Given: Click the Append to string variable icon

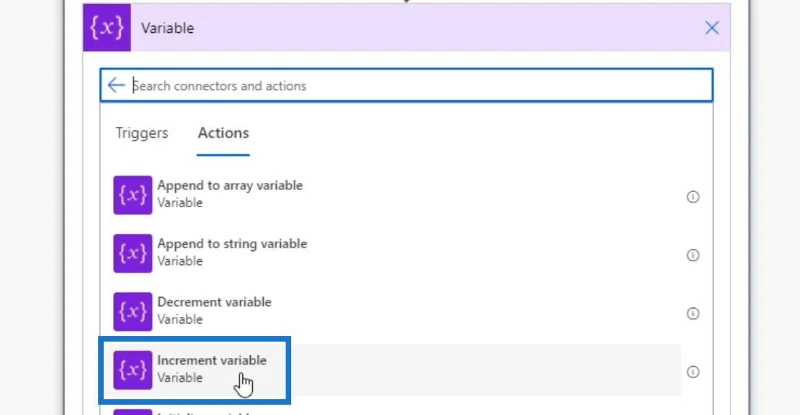Looking at the screenshot, I should [133, 253].
